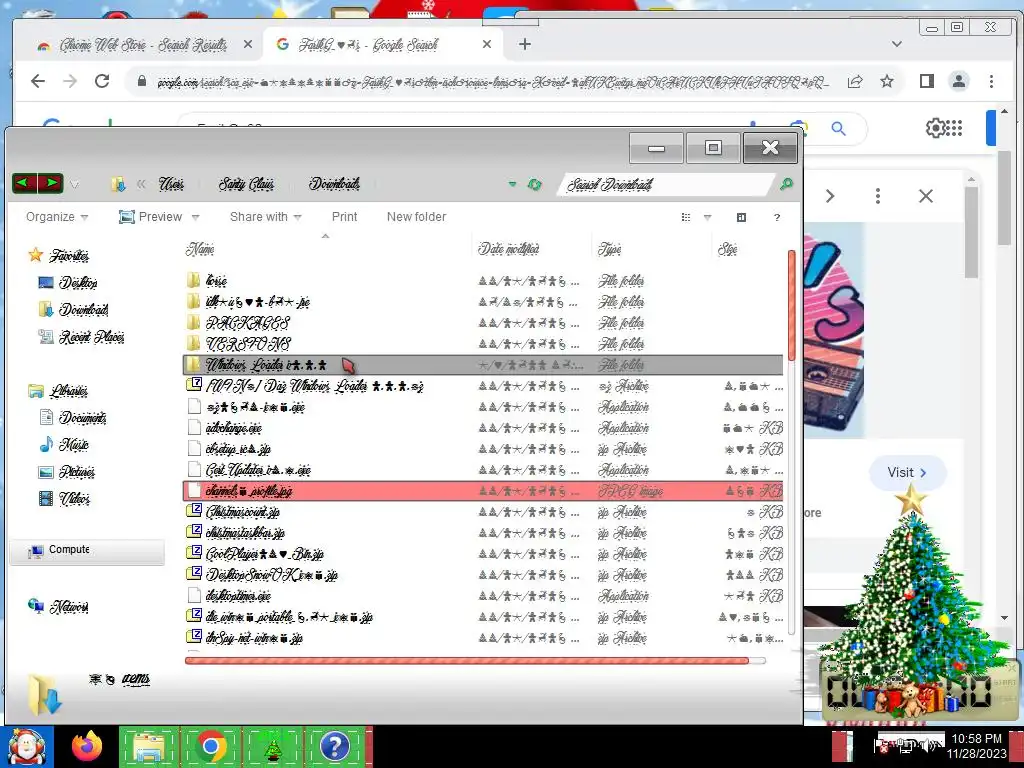Open the Help question mark taskbar item

[x=334, y=746]
